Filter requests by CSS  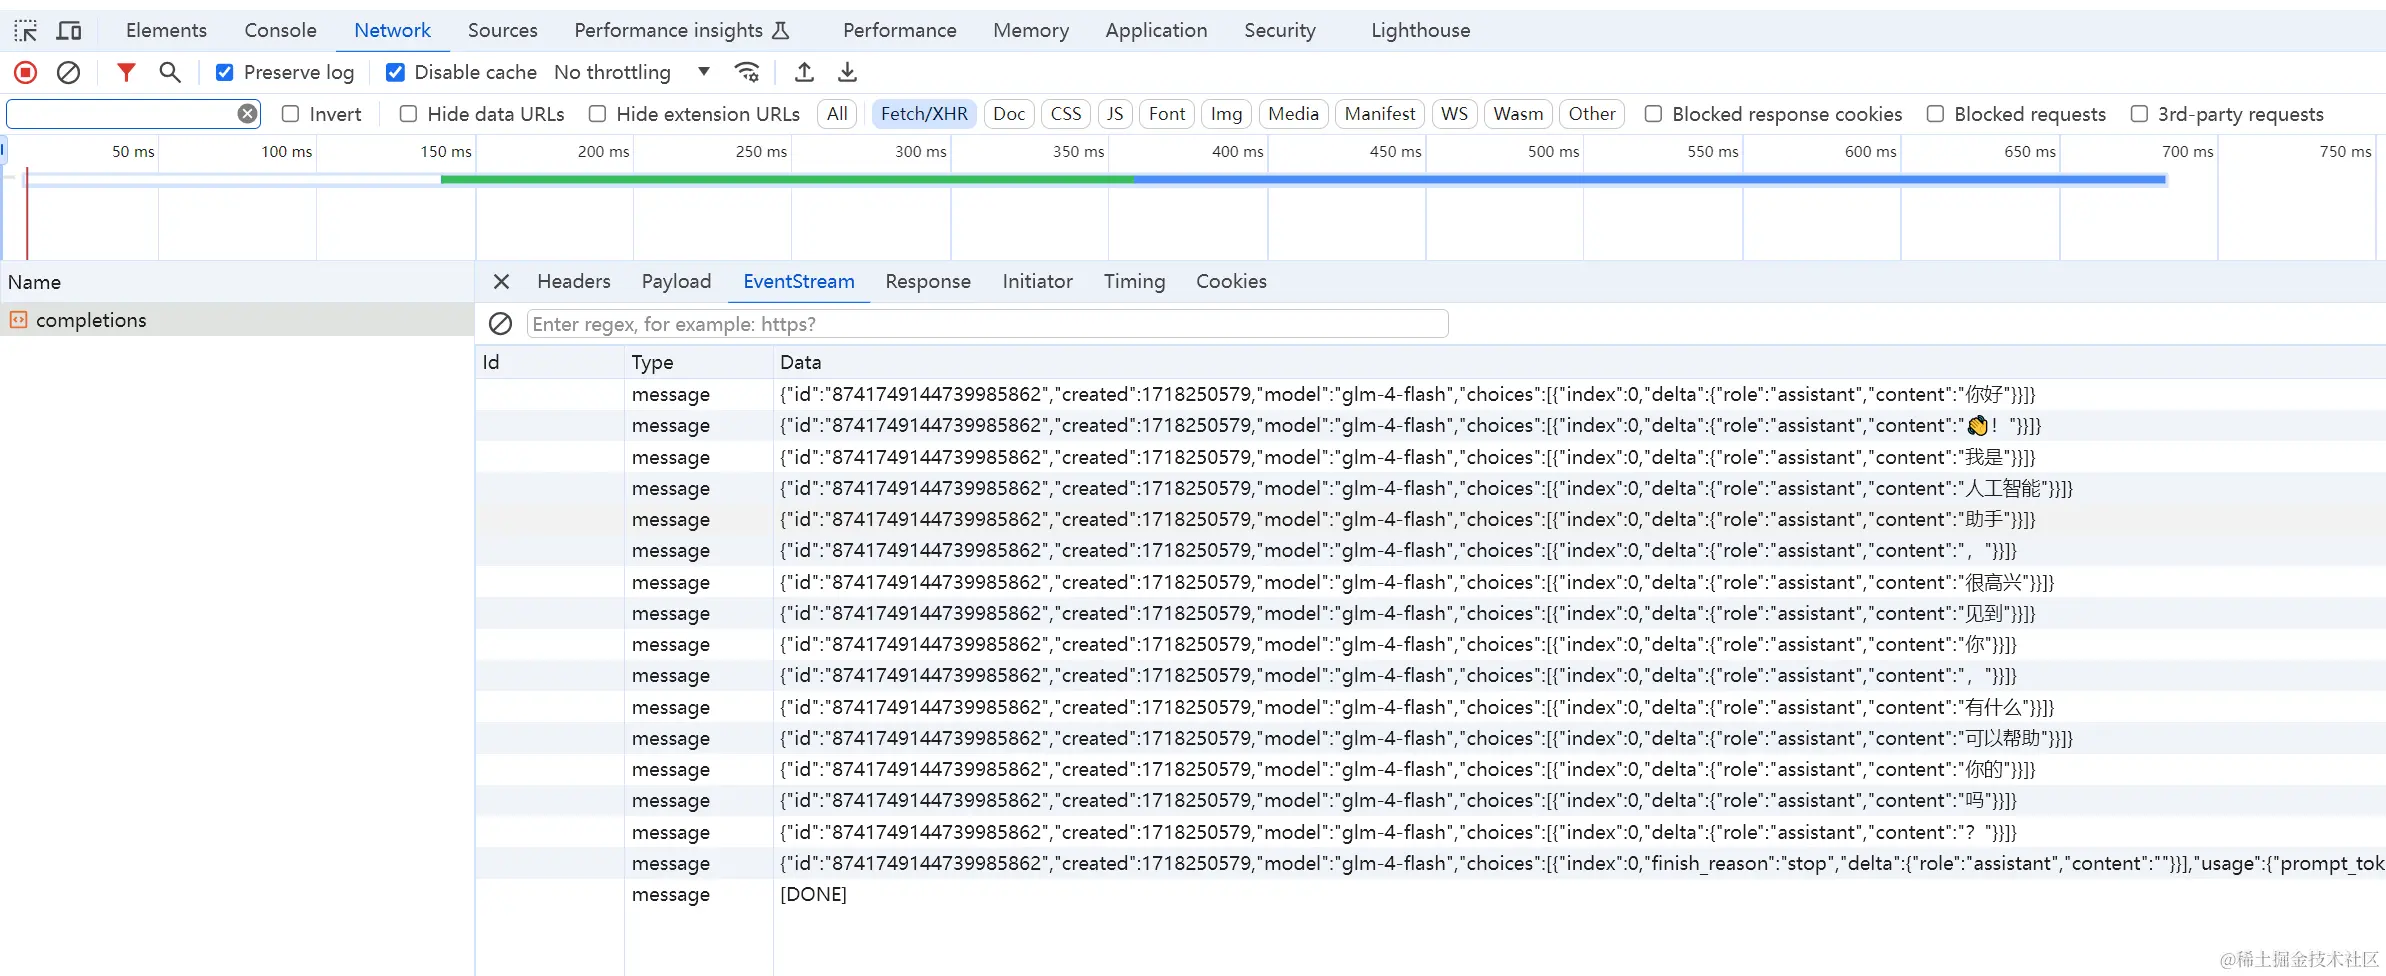tap(1065, 114)
